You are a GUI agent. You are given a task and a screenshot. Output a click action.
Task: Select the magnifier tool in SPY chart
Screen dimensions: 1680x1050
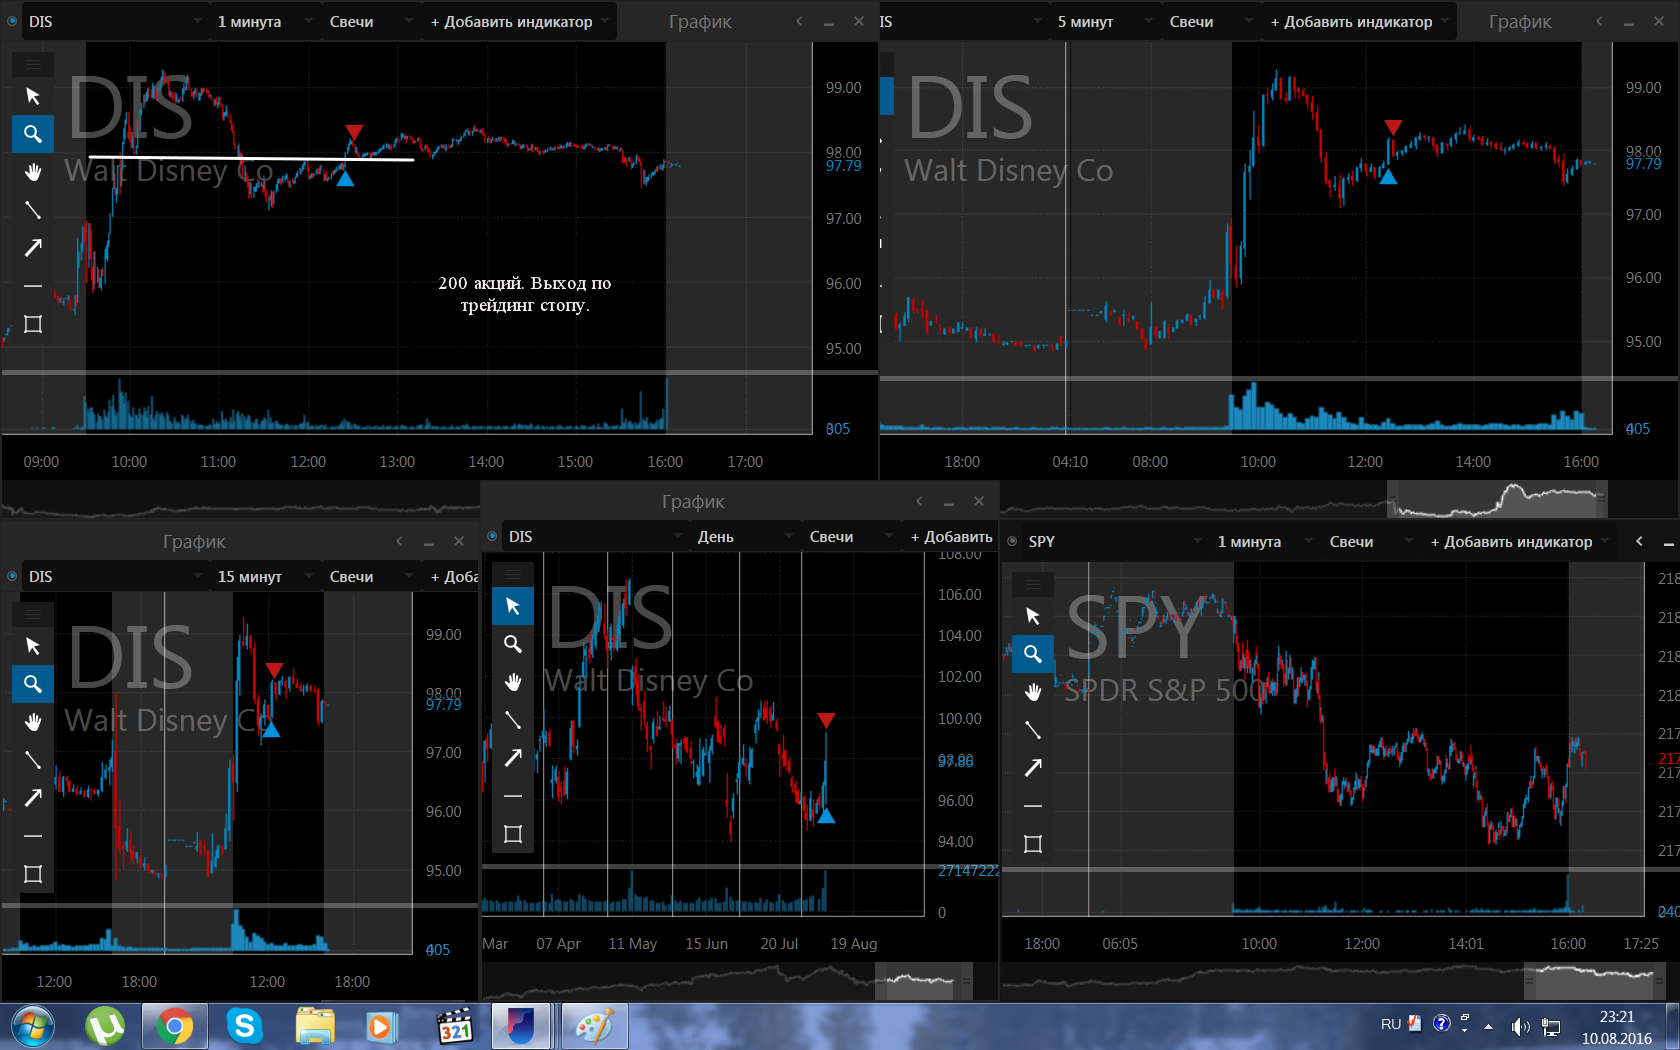coord(1033,654)
